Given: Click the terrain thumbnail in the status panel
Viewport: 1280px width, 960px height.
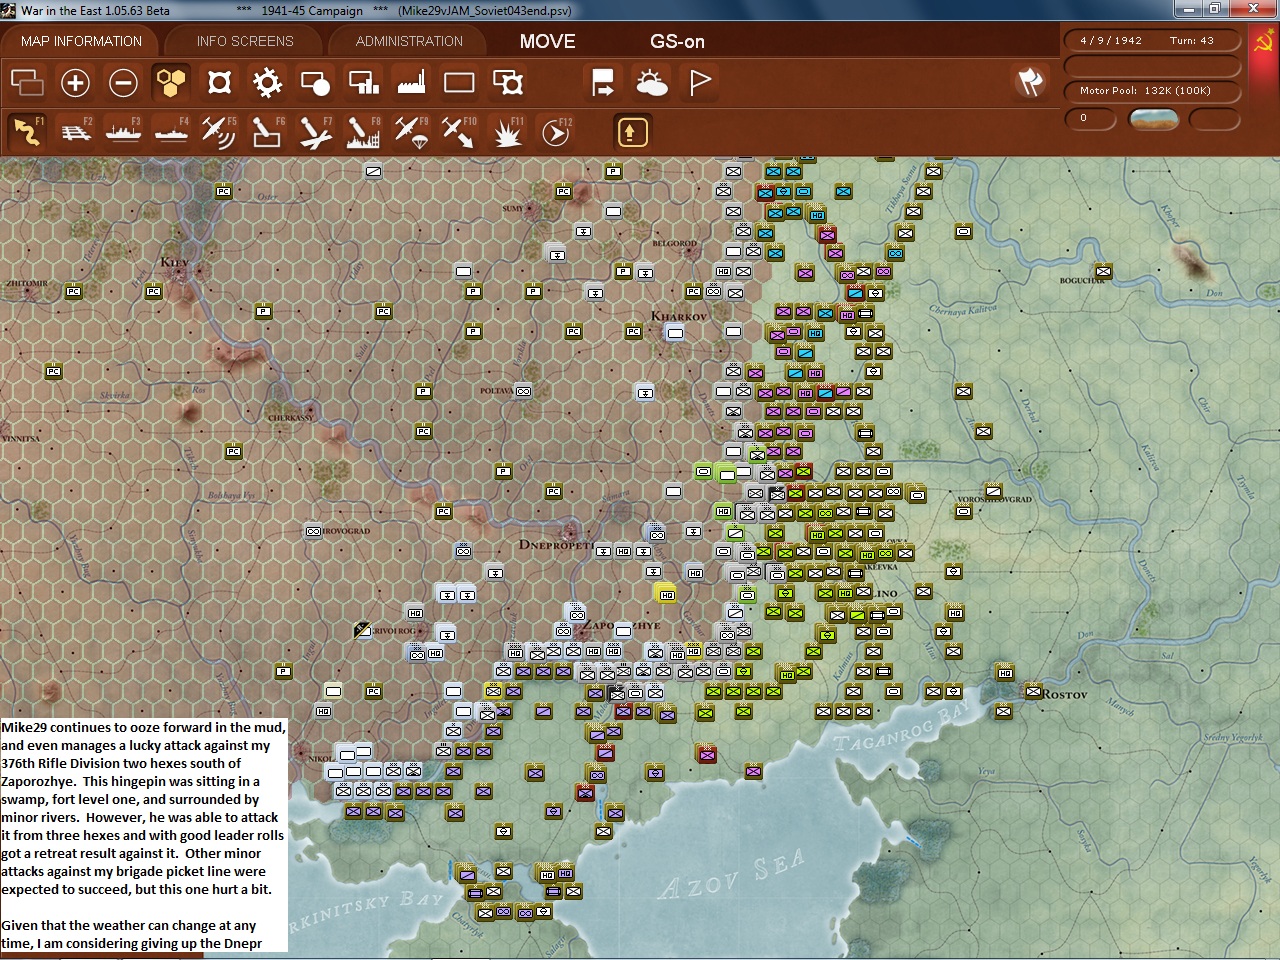Looking at the screenshot, I should pyautogui.click(x=1153, y=119).
